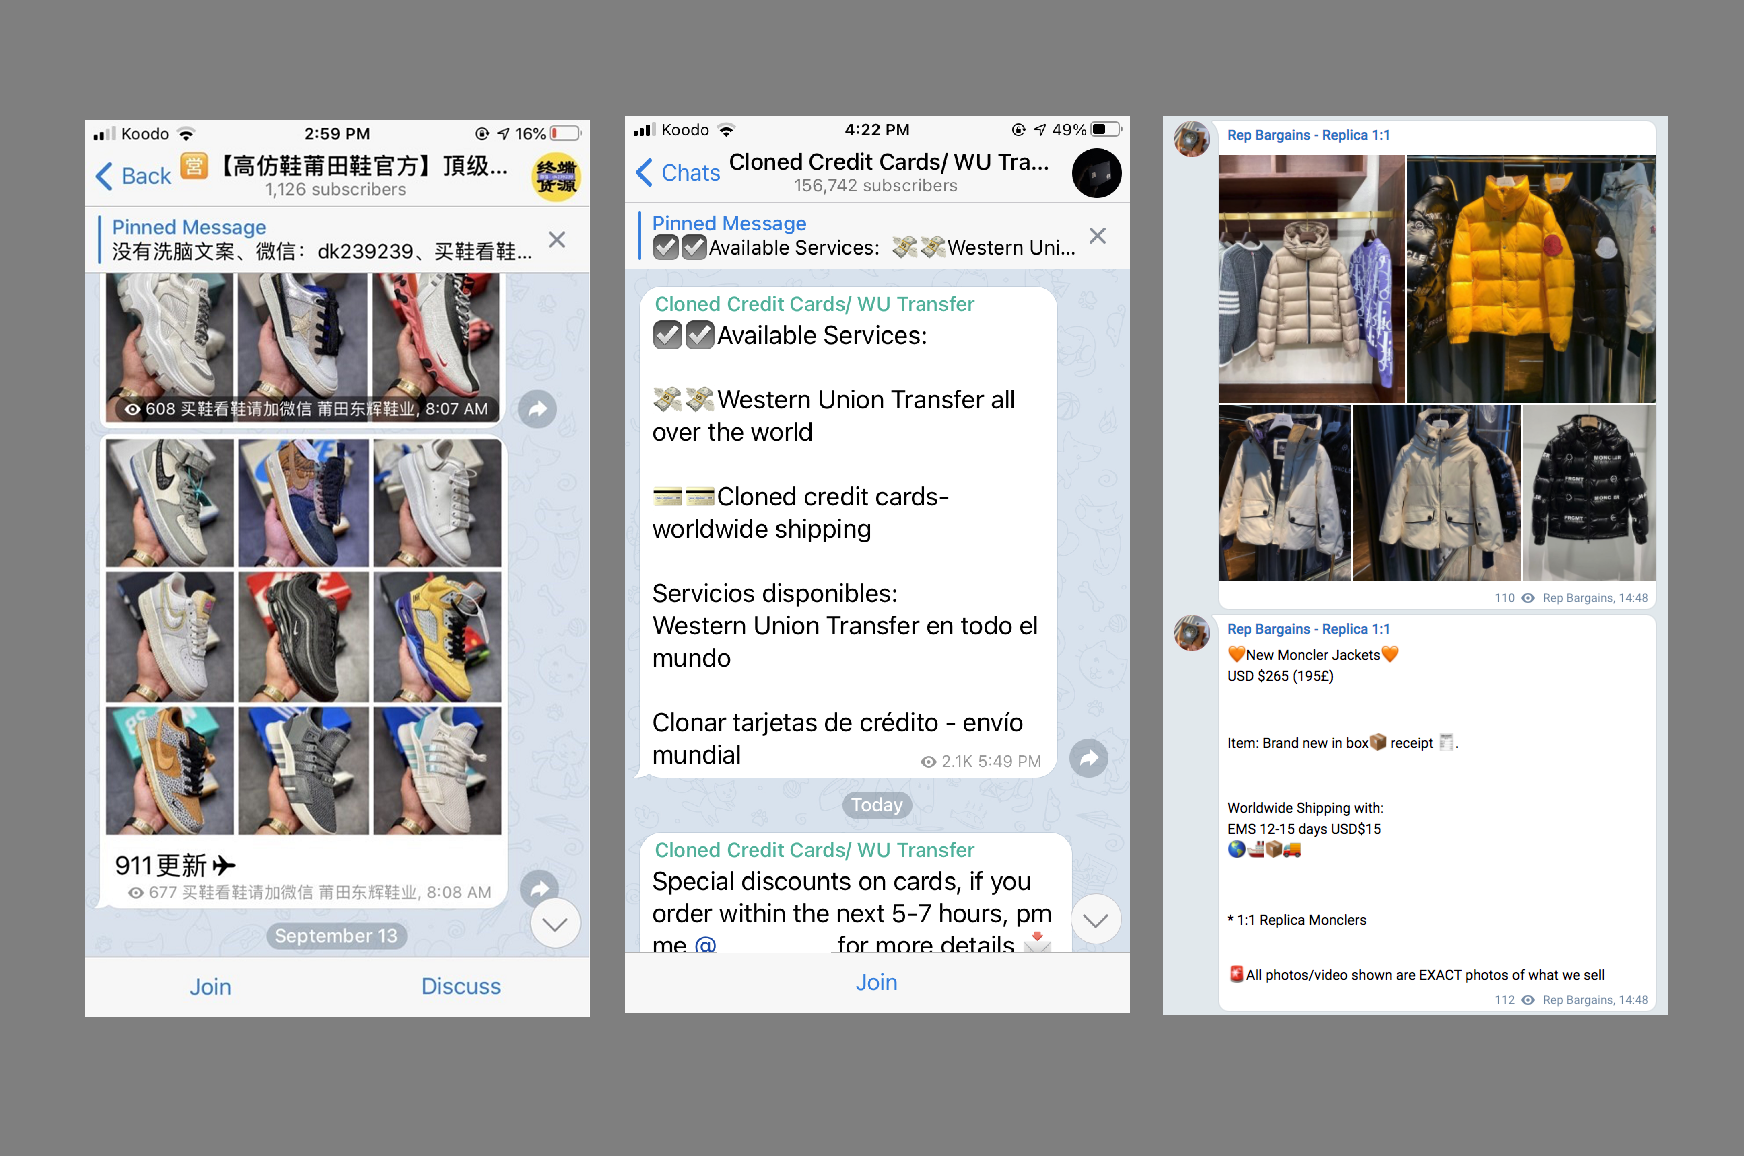Select 'Servicios disponibles:' text
The image size is (1744, 1156).
coord(775,594)
